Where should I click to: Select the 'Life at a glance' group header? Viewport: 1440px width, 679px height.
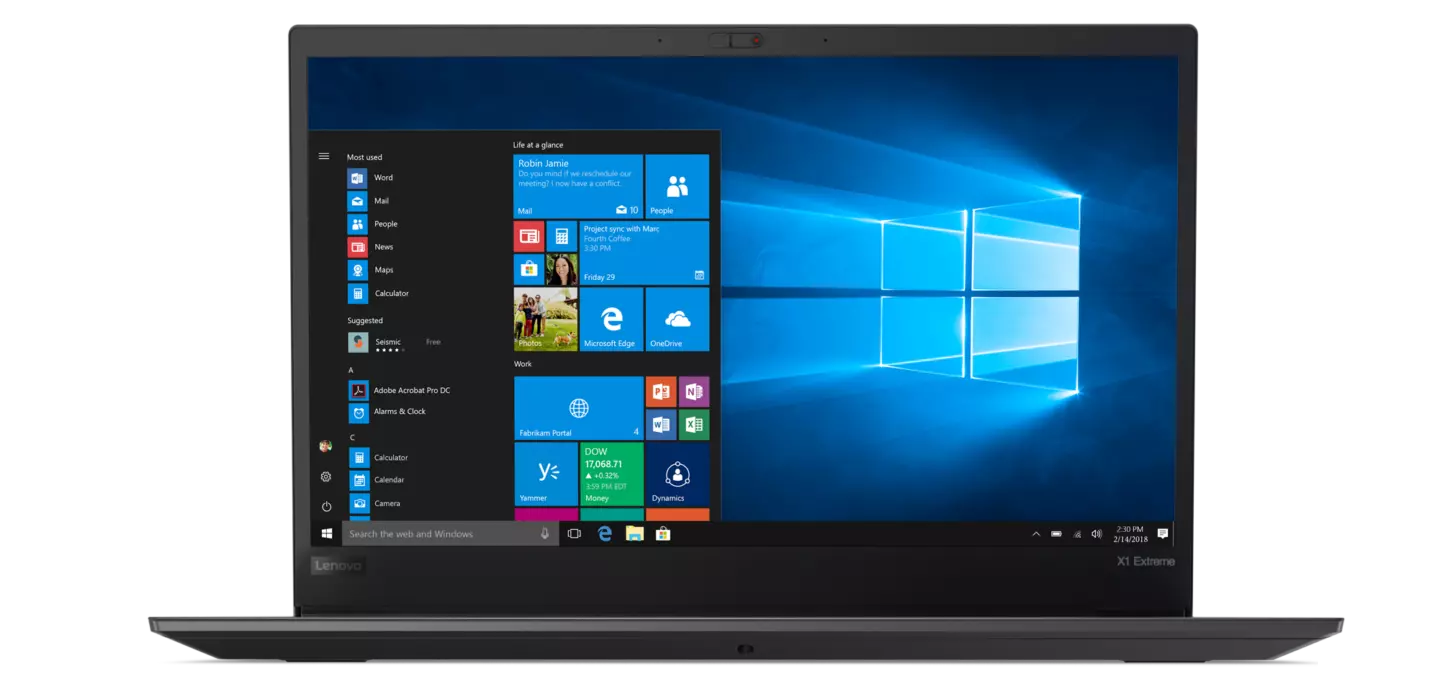pyautogui.click(x=538, y=145)
